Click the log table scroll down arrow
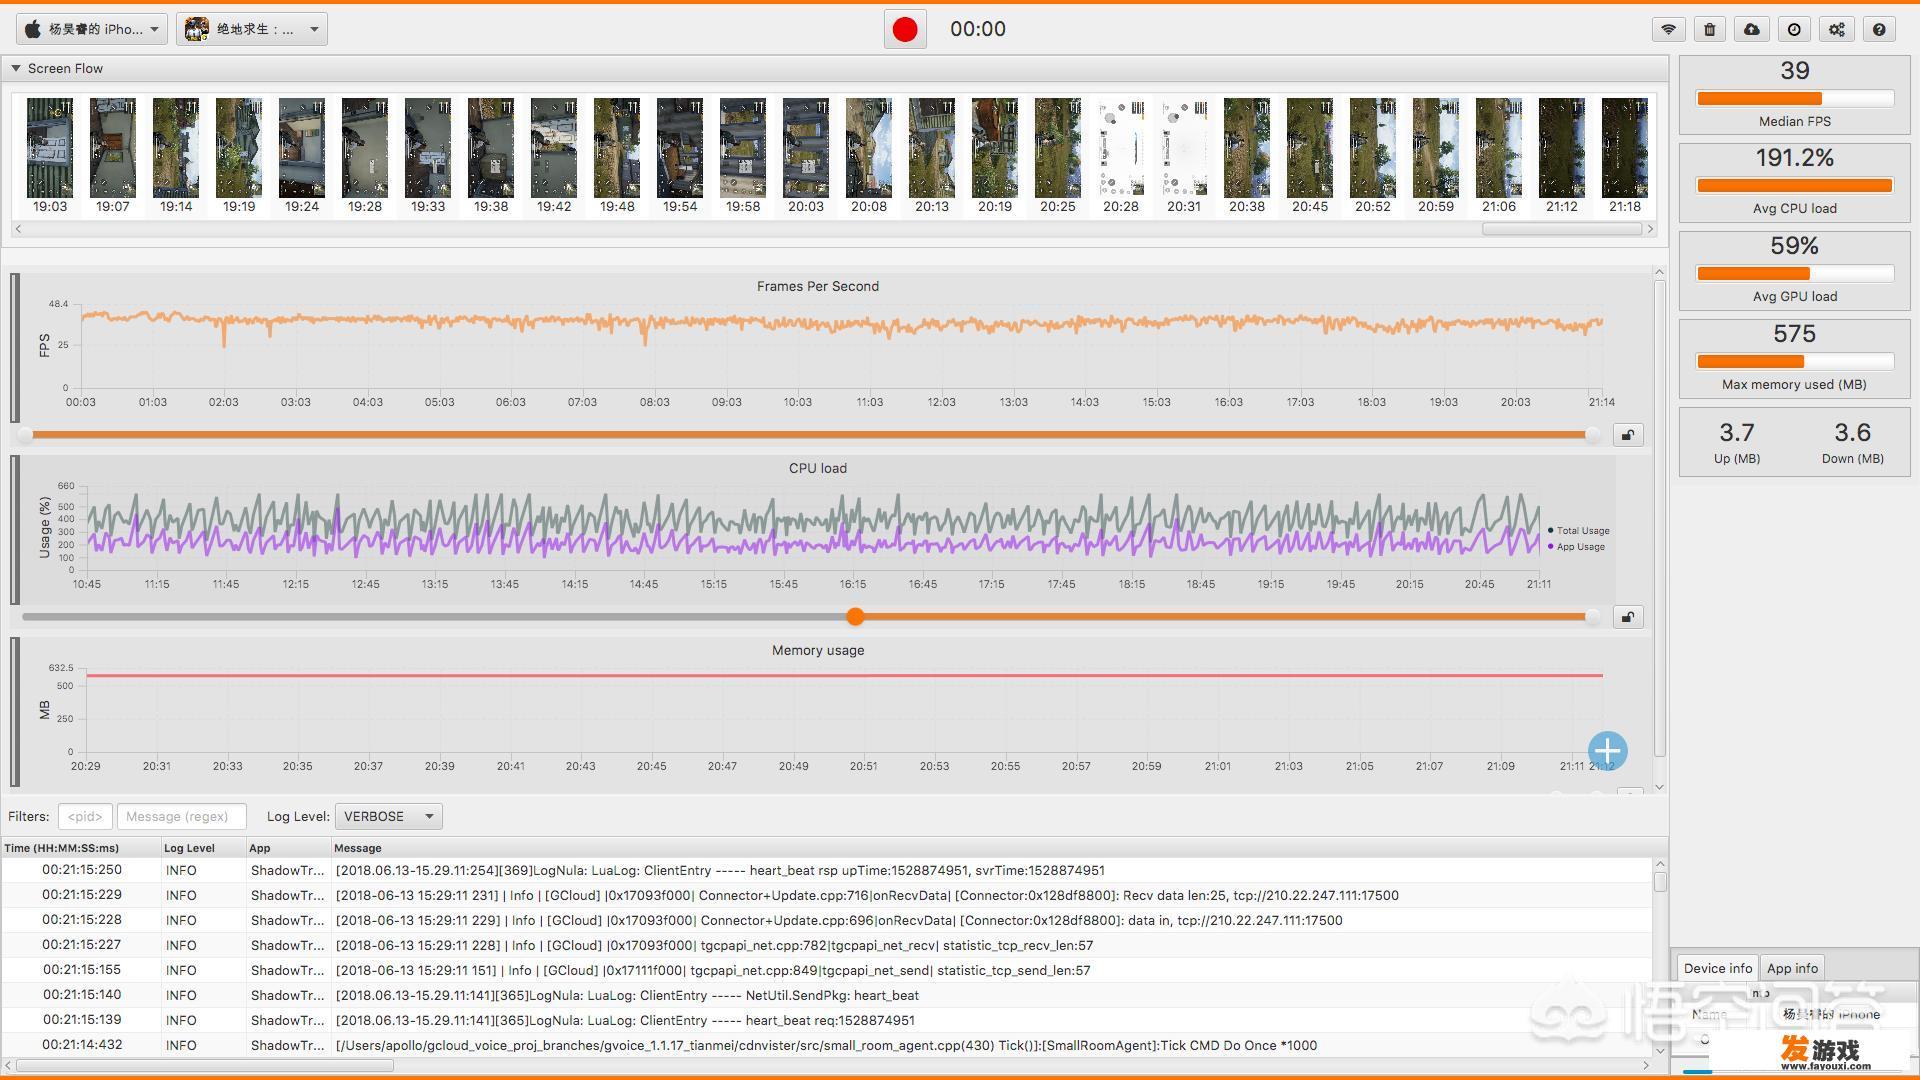Image resolution: width=1920 pixels, height=1080 pixels. 1660,1050
